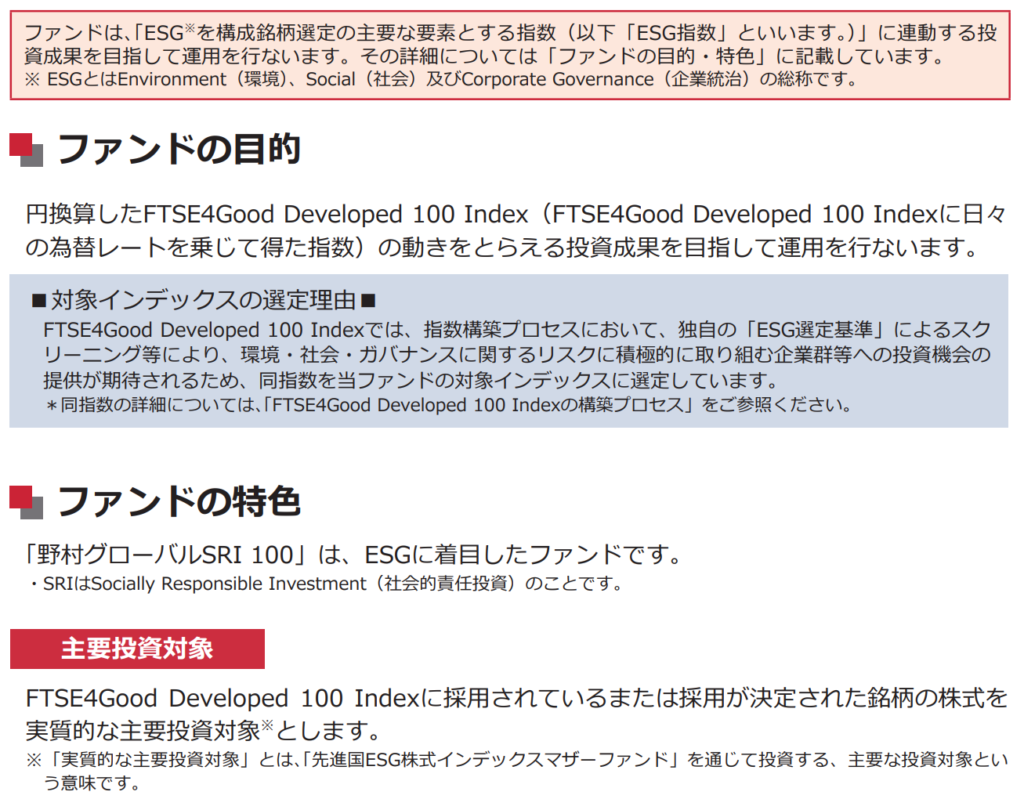Click the 「野村グローバルSRI 100」 fund name

(x=179, y=553)
